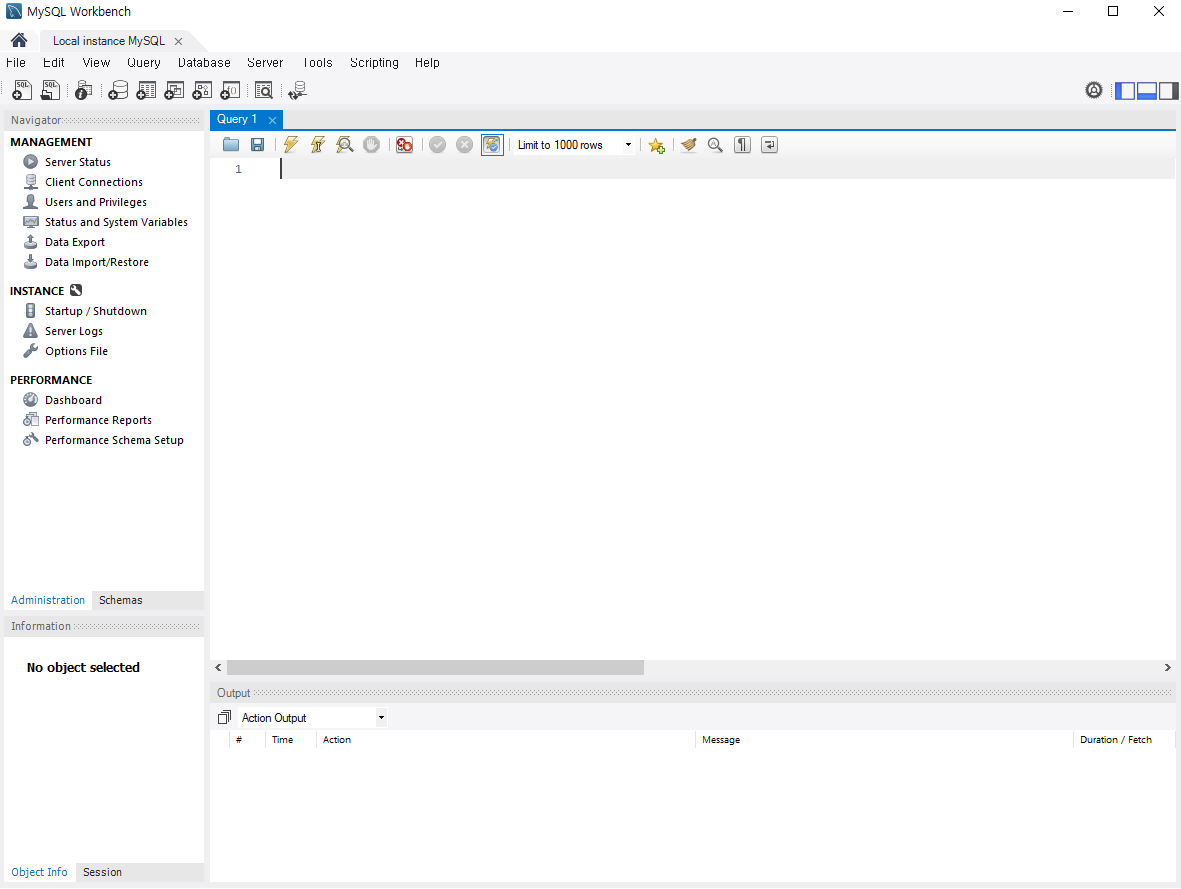Save the script using floppy disk icon
This screenshot has height=889, width=1181.
(258, 145)
